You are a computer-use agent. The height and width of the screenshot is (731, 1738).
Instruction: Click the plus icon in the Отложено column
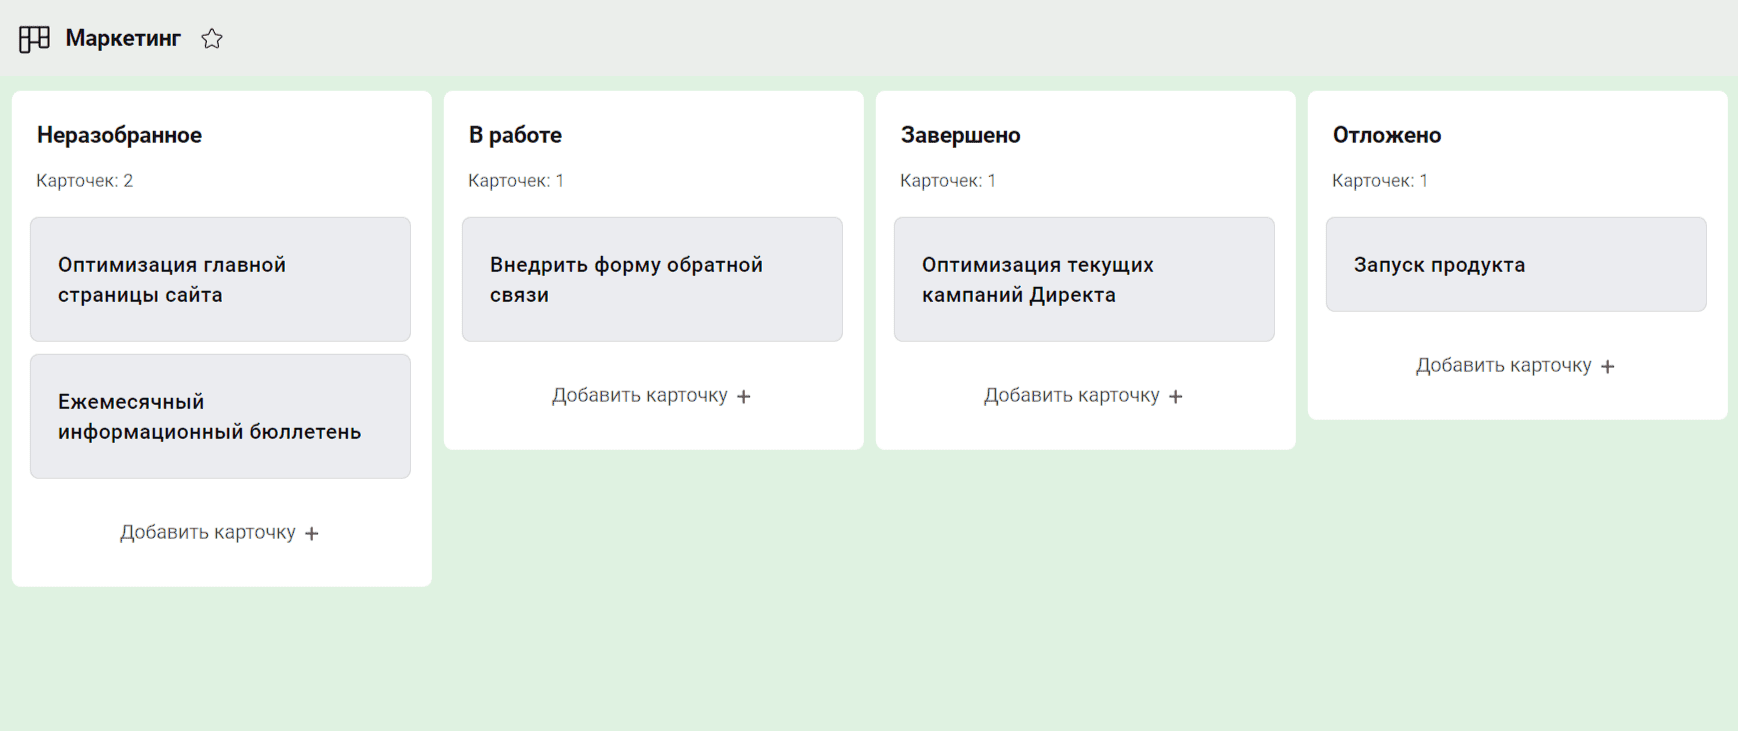click(1608, 367)
